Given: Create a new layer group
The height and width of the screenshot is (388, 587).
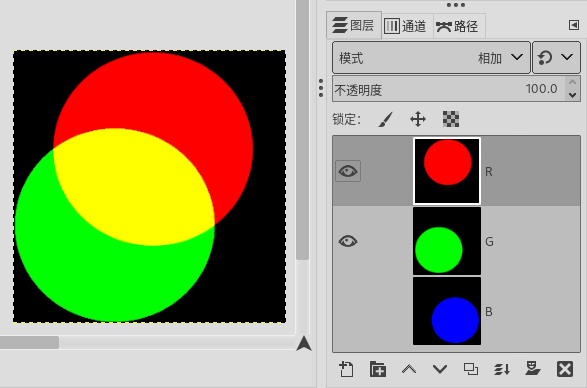Looking at the screenshot, I should click(x=378, y=369).
